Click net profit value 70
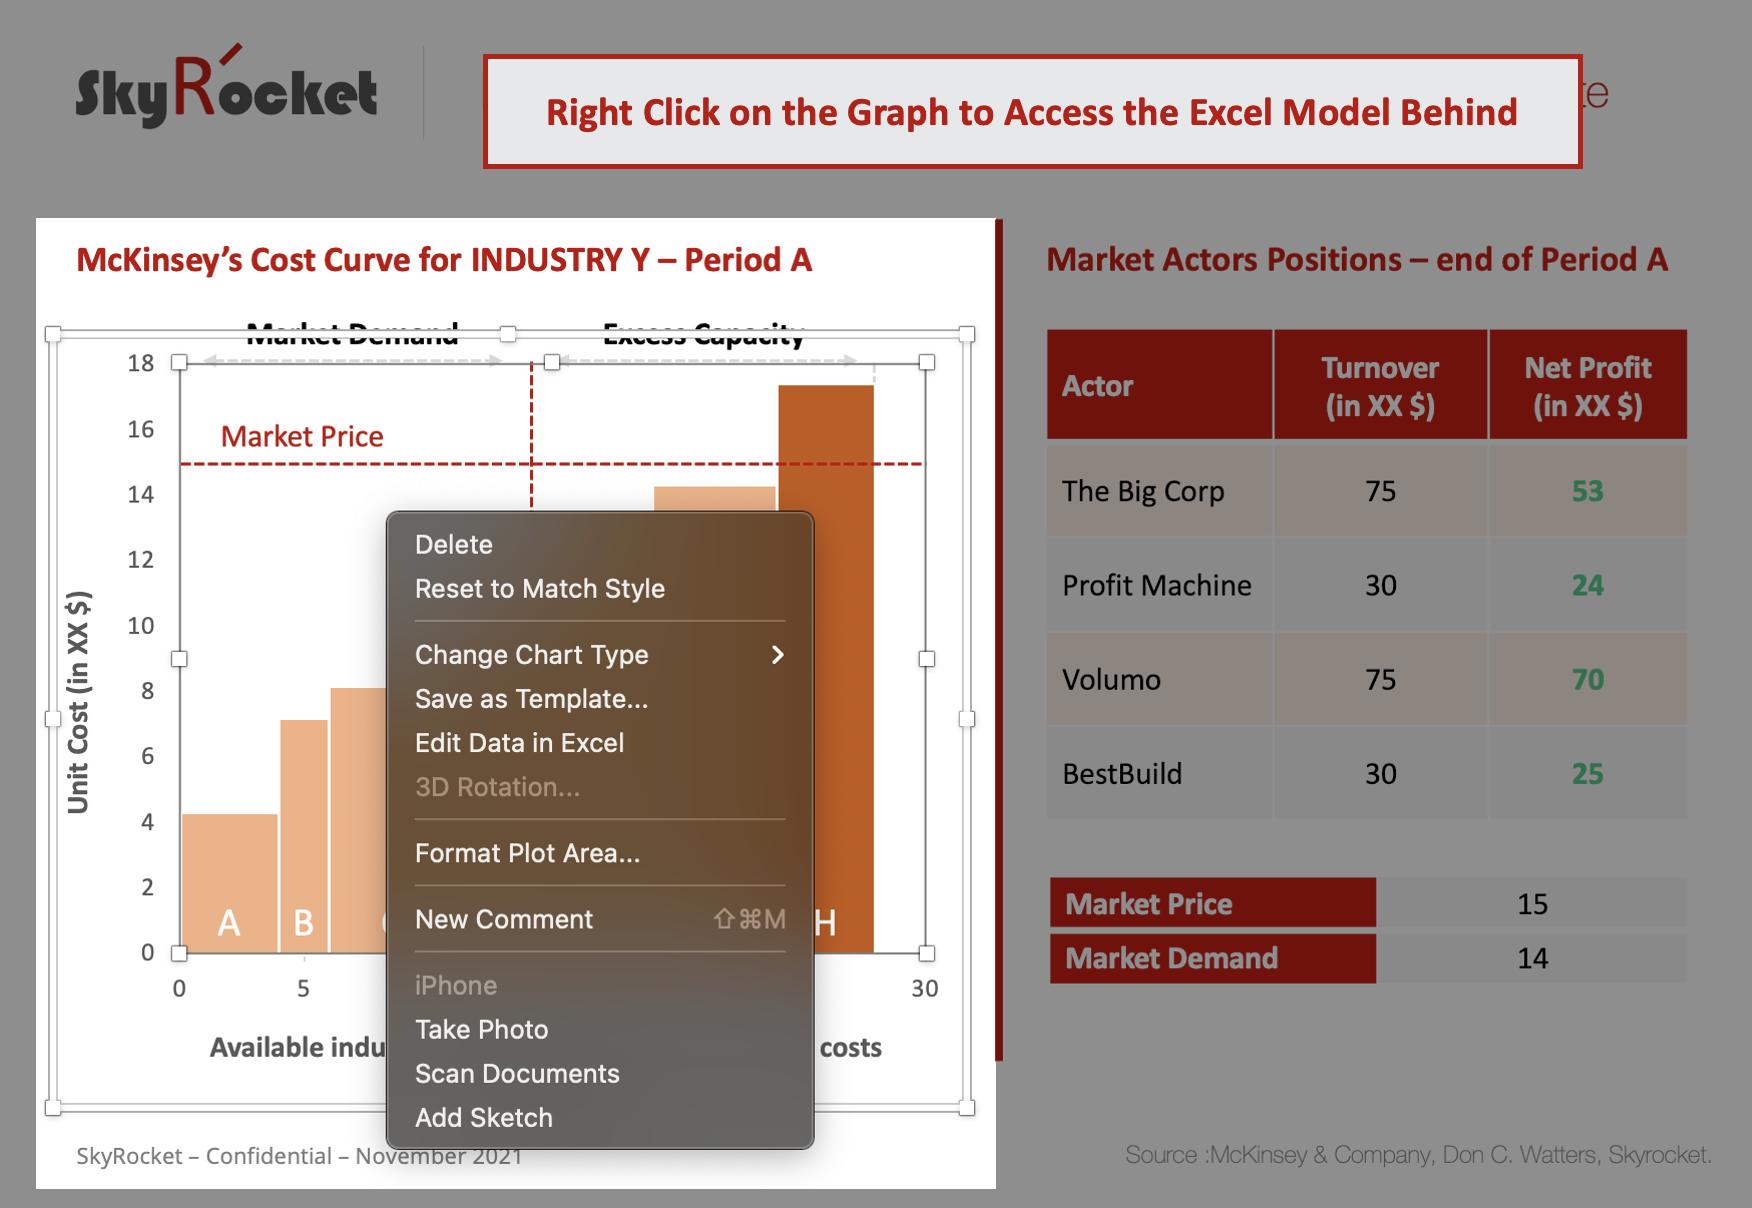This screenshot has height=1208, width=1752. pos(1588,679)
